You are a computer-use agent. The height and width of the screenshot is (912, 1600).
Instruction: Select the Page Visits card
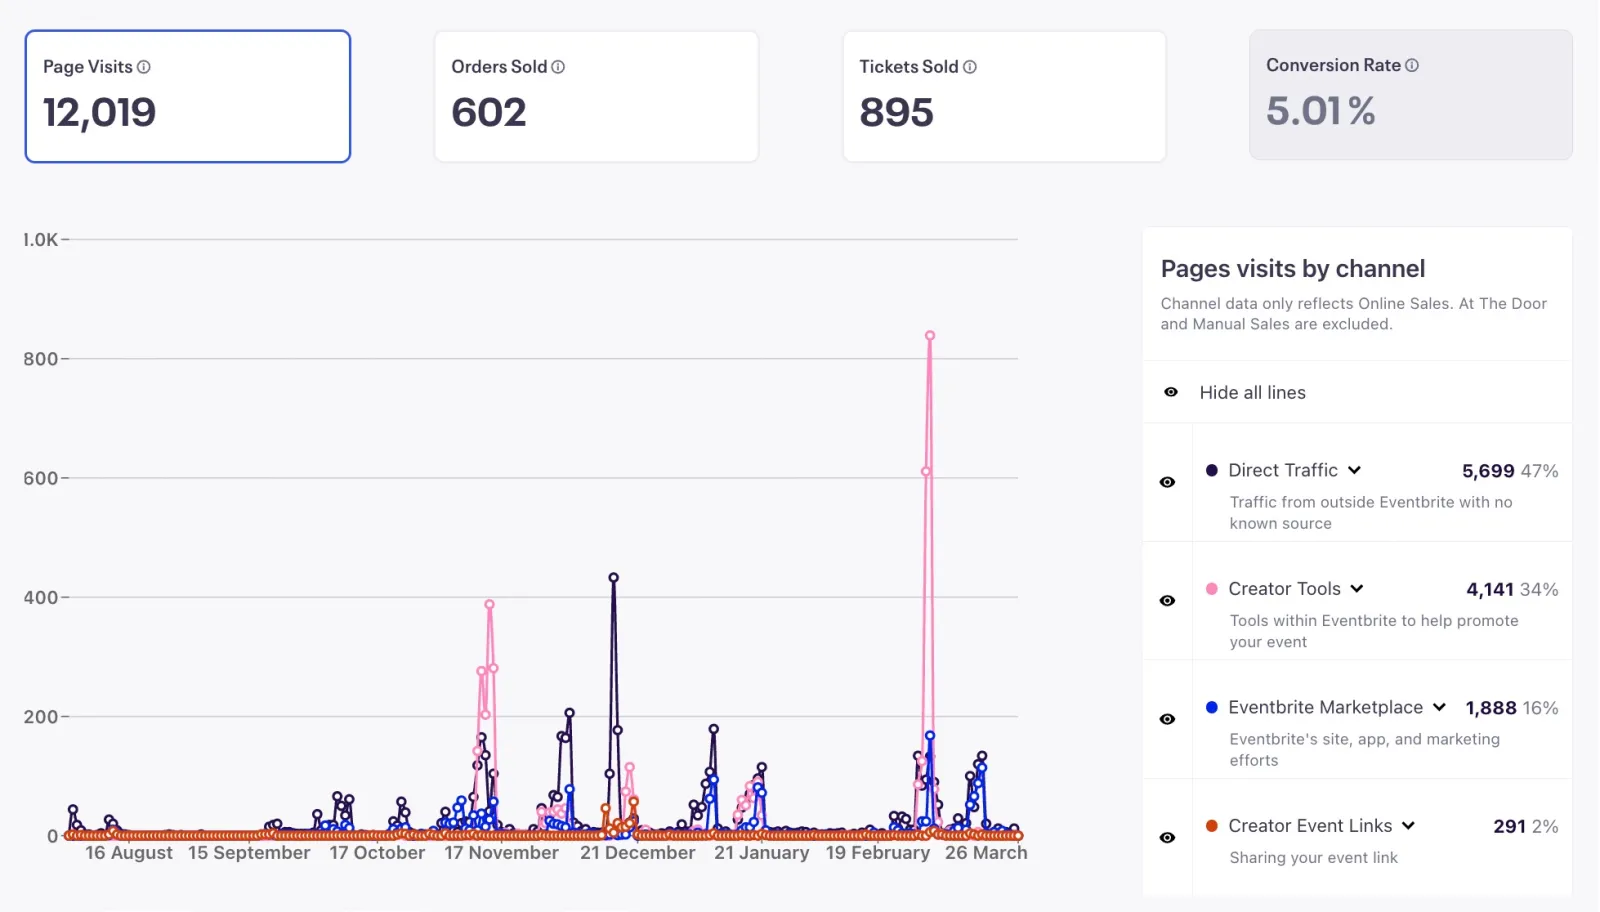coord(187,95)
